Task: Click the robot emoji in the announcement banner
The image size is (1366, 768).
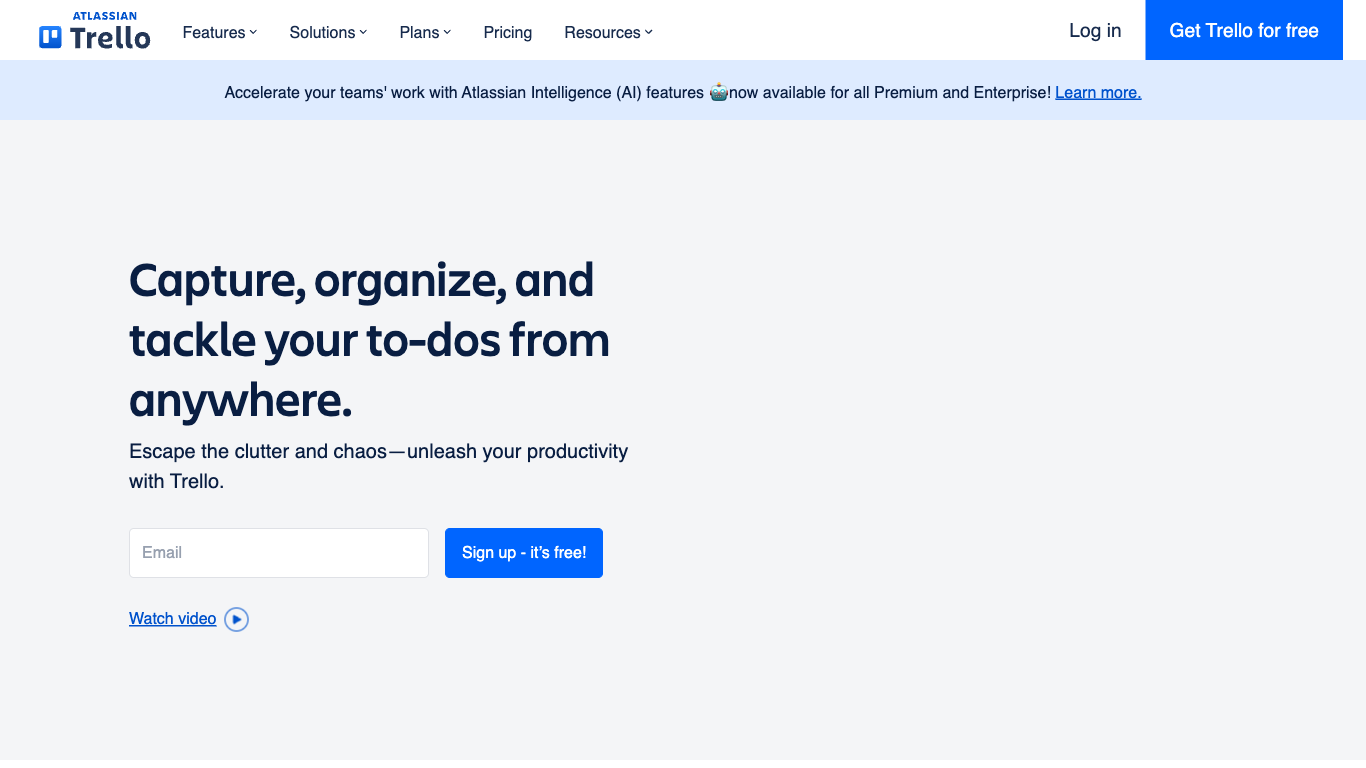Action: pos(718,92)
